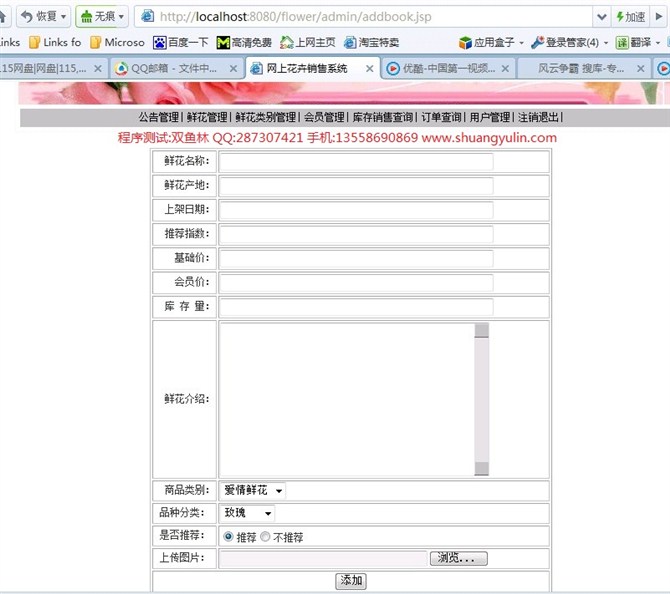The image size is (670, 594).
Task: Open 鲜花类别管理 menu item
Action: point(265,118)
